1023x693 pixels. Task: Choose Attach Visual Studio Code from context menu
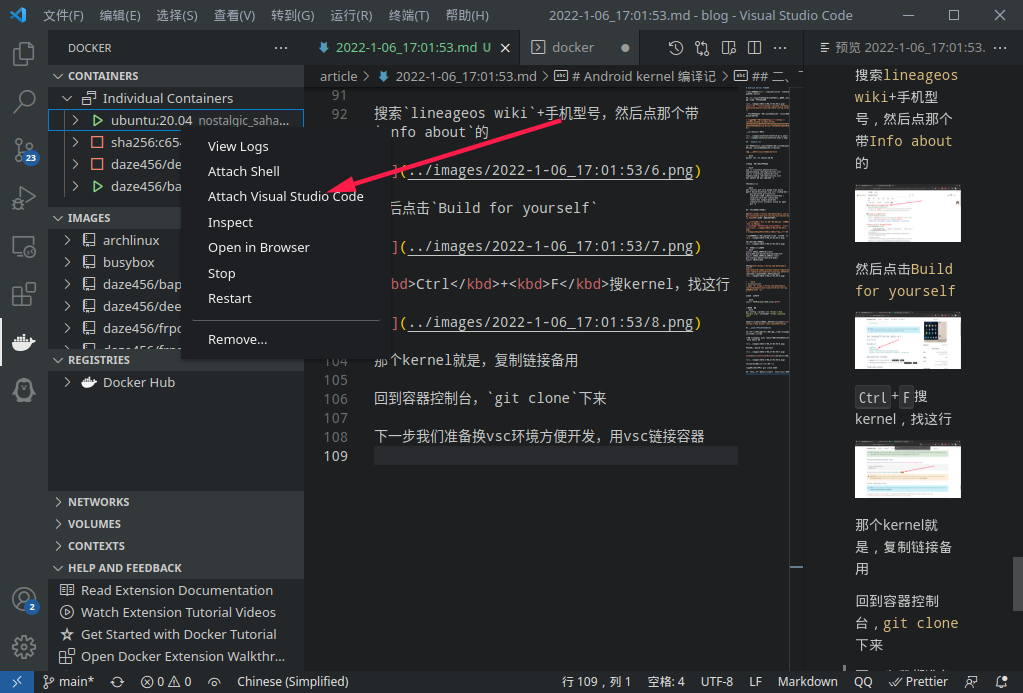pyautogui.click(x=285, y=197)
